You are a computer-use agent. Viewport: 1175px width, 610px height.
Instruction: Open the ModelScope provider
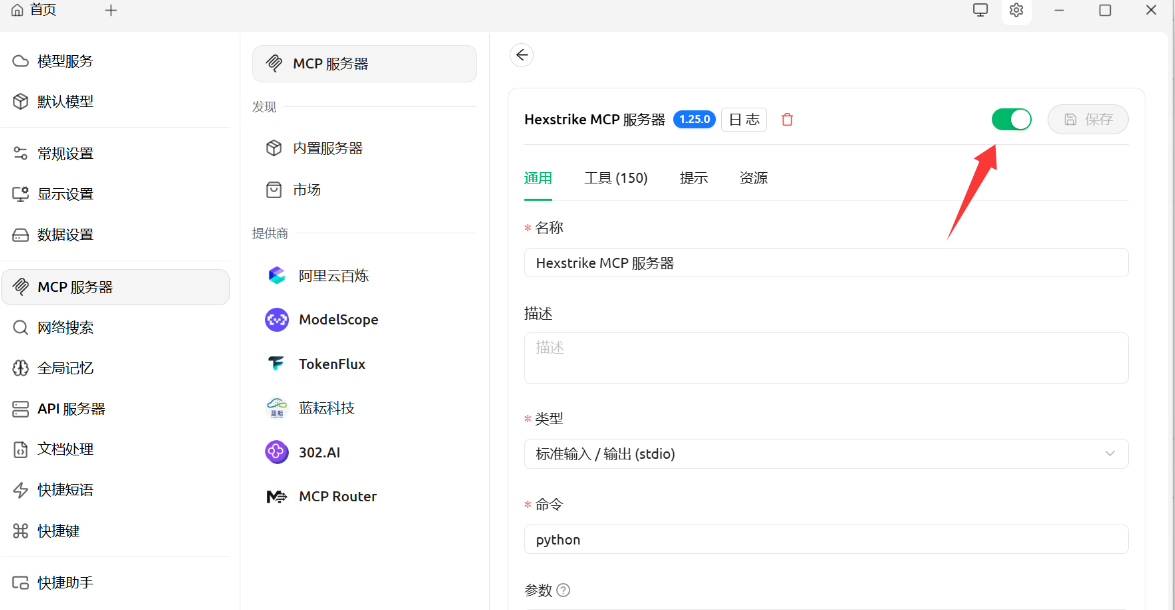tap(337, 320)
